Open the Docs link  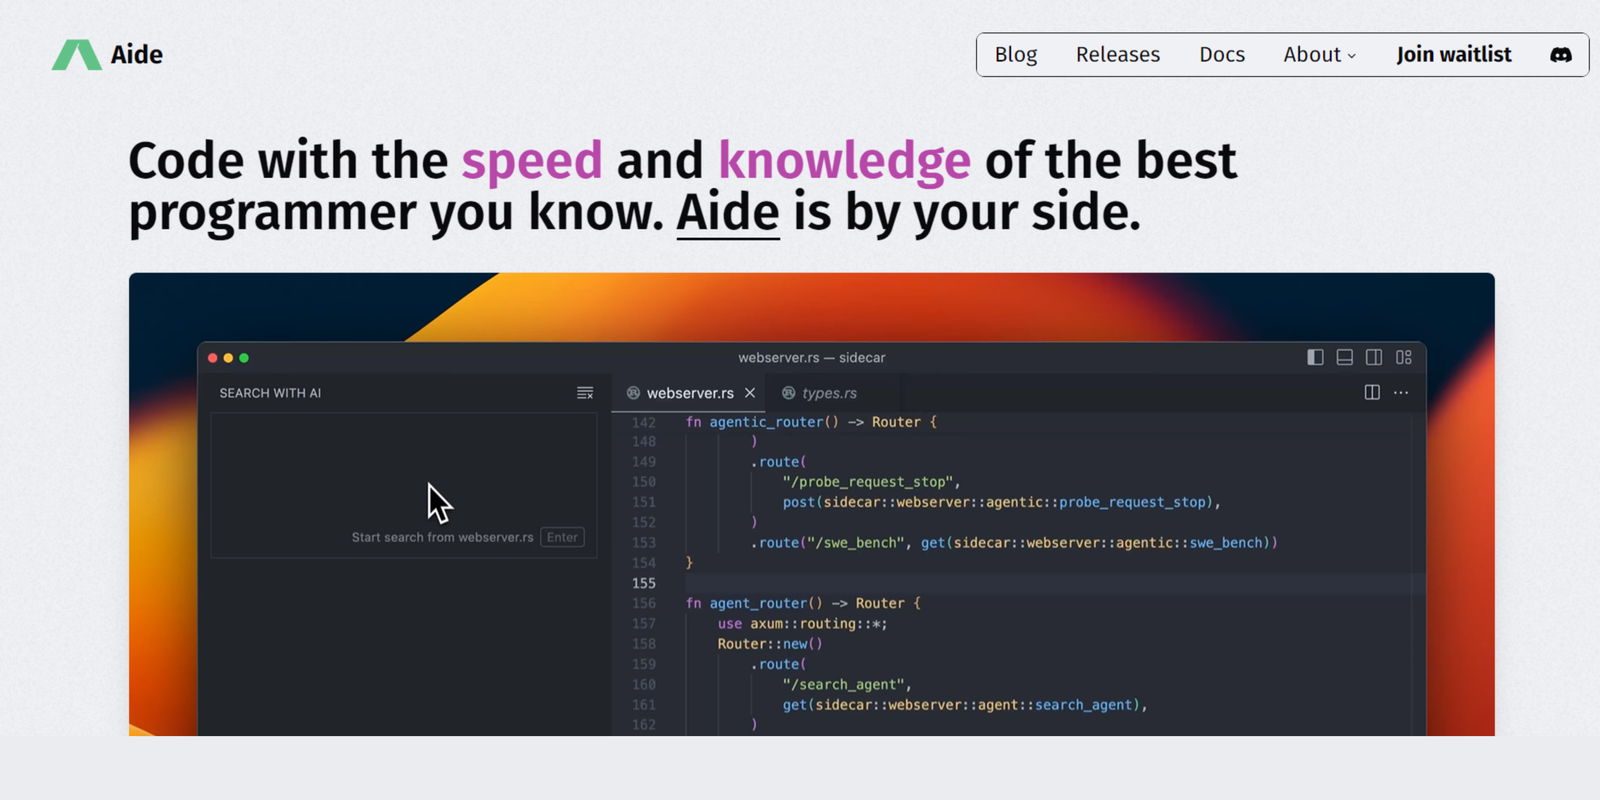1222,55
